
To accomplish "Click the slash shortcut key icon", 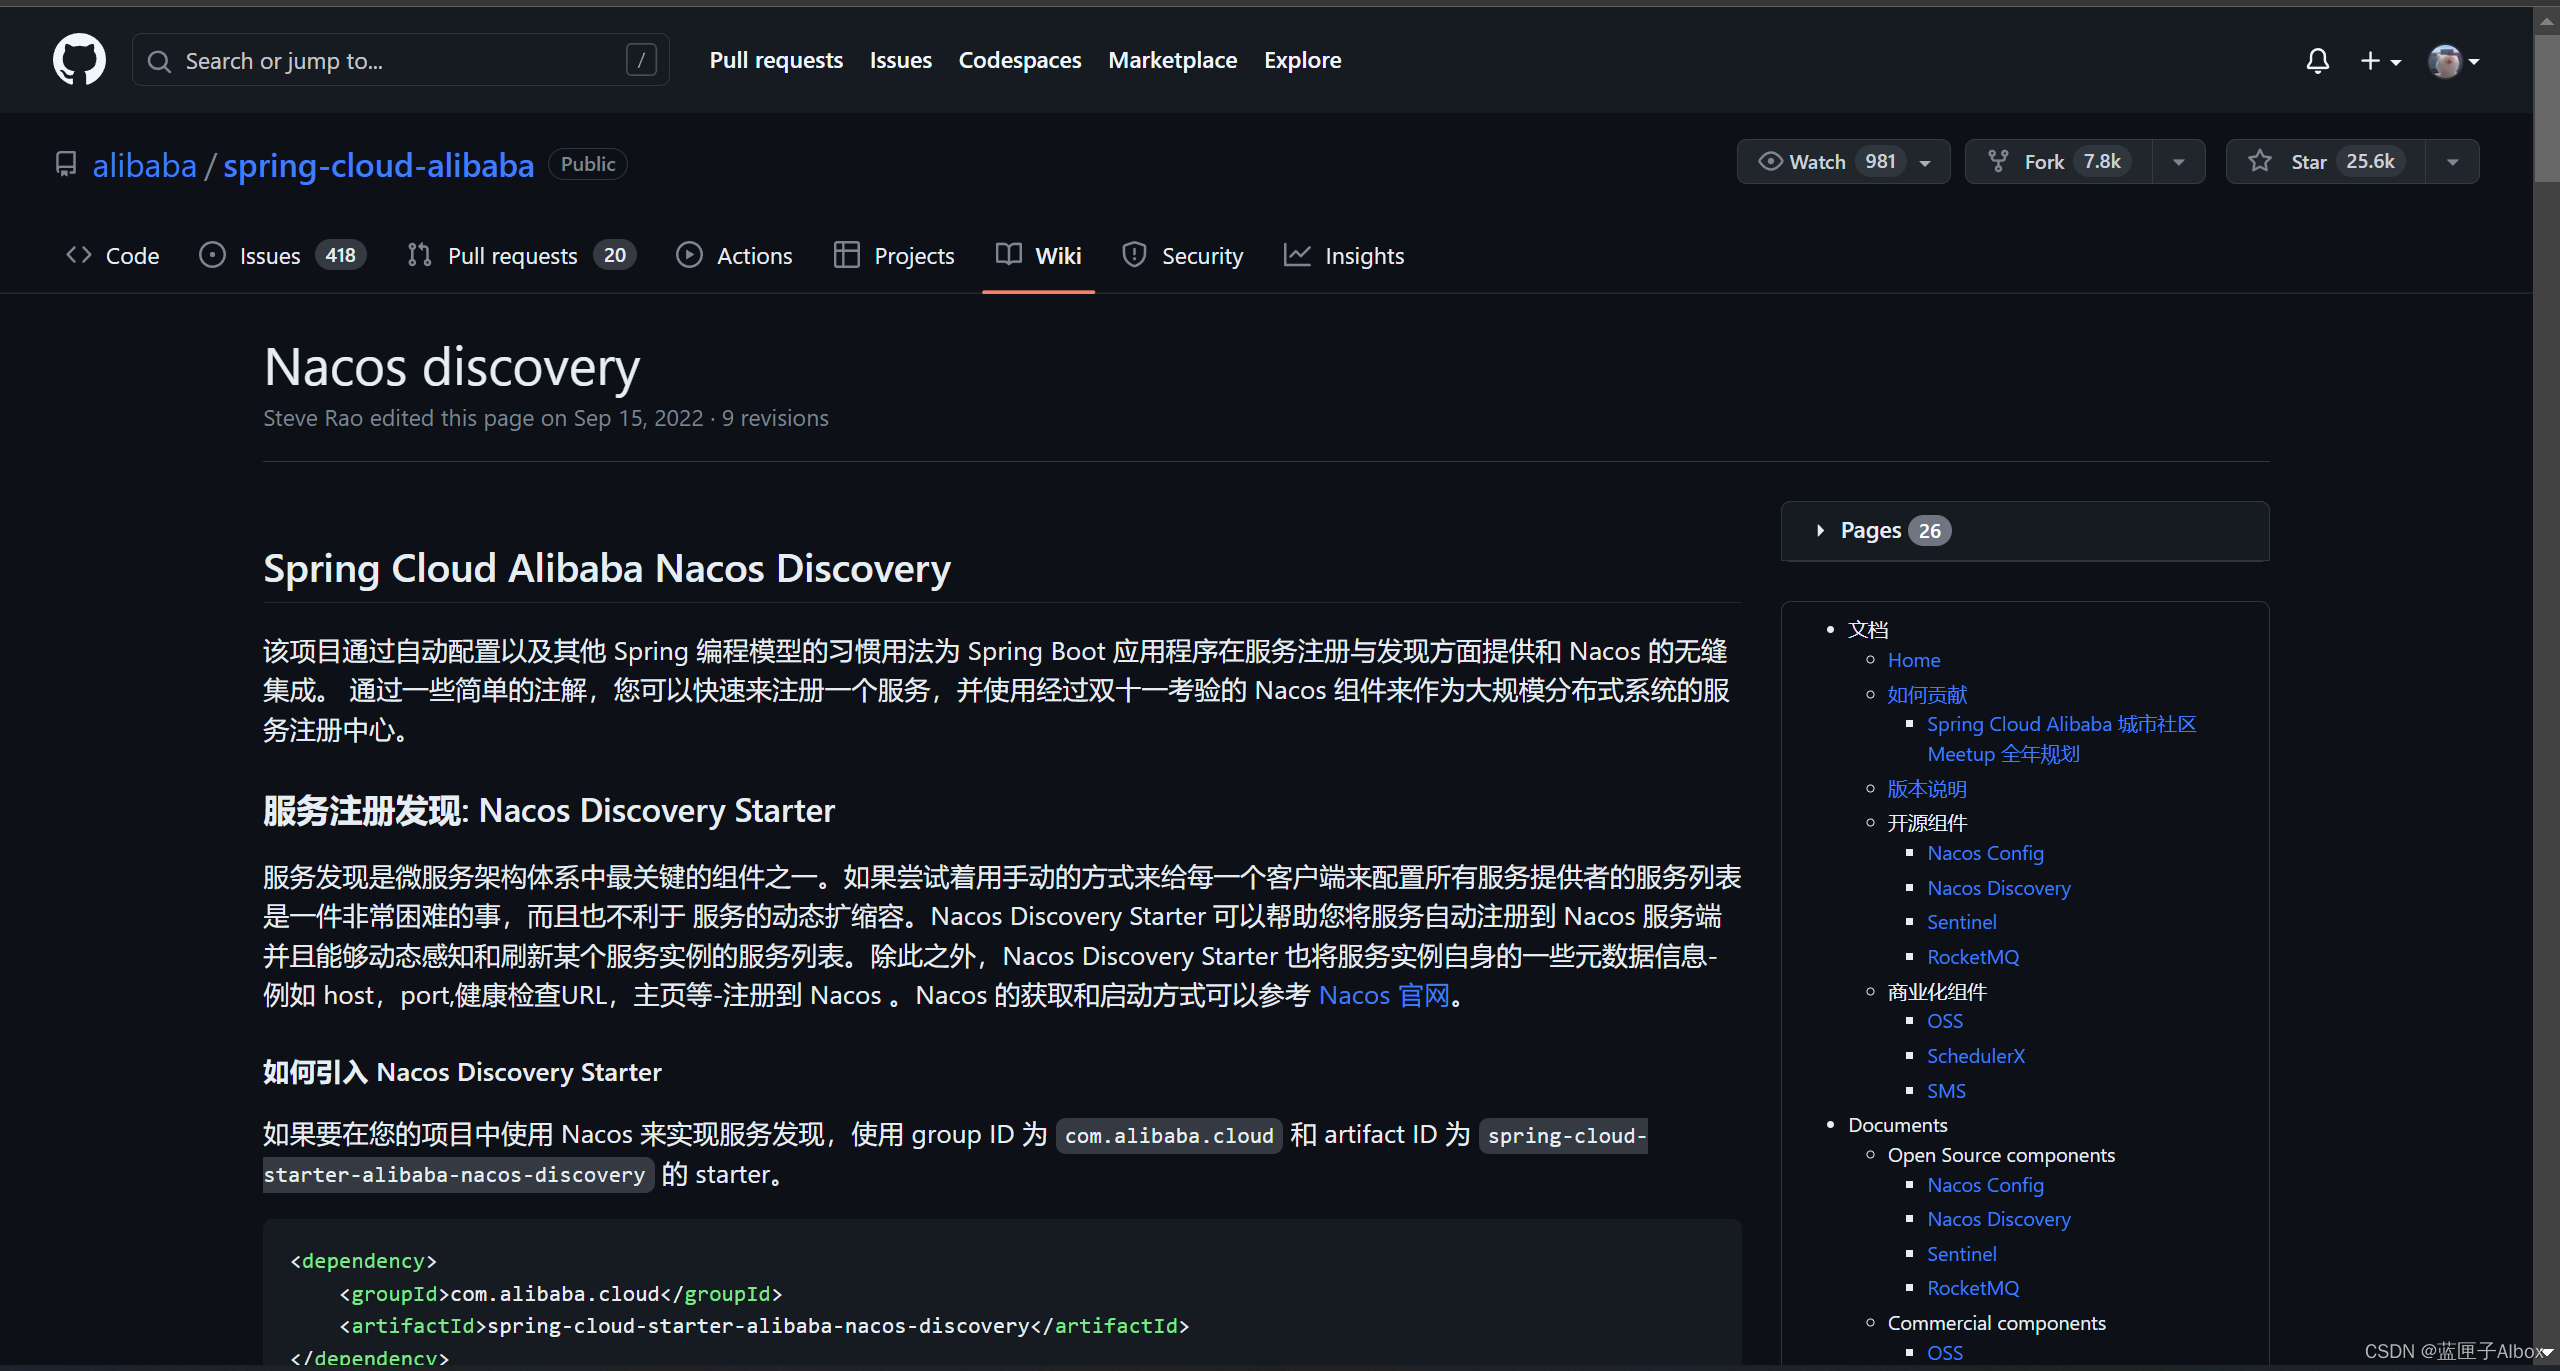I will [x=641, y=61].
